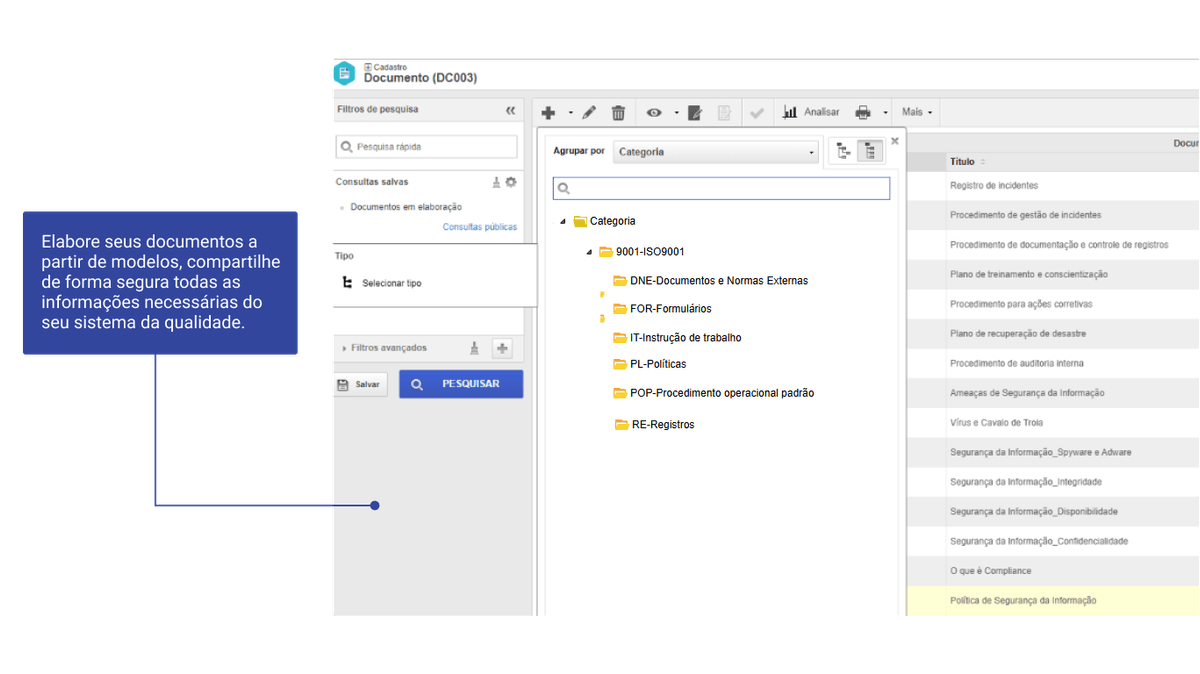The image size is (1200, 674).
Task: Switch to hierarchical tree view mode
Action: pyautogui.click(x=843, y=152)
